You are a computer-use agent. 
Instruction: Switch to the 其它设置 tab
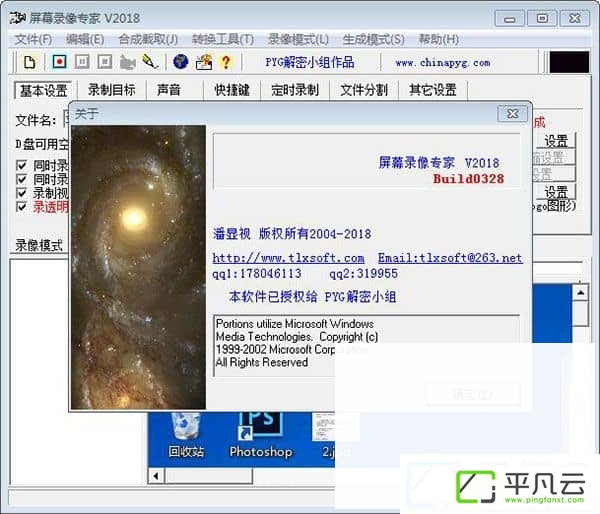(433, 90)
